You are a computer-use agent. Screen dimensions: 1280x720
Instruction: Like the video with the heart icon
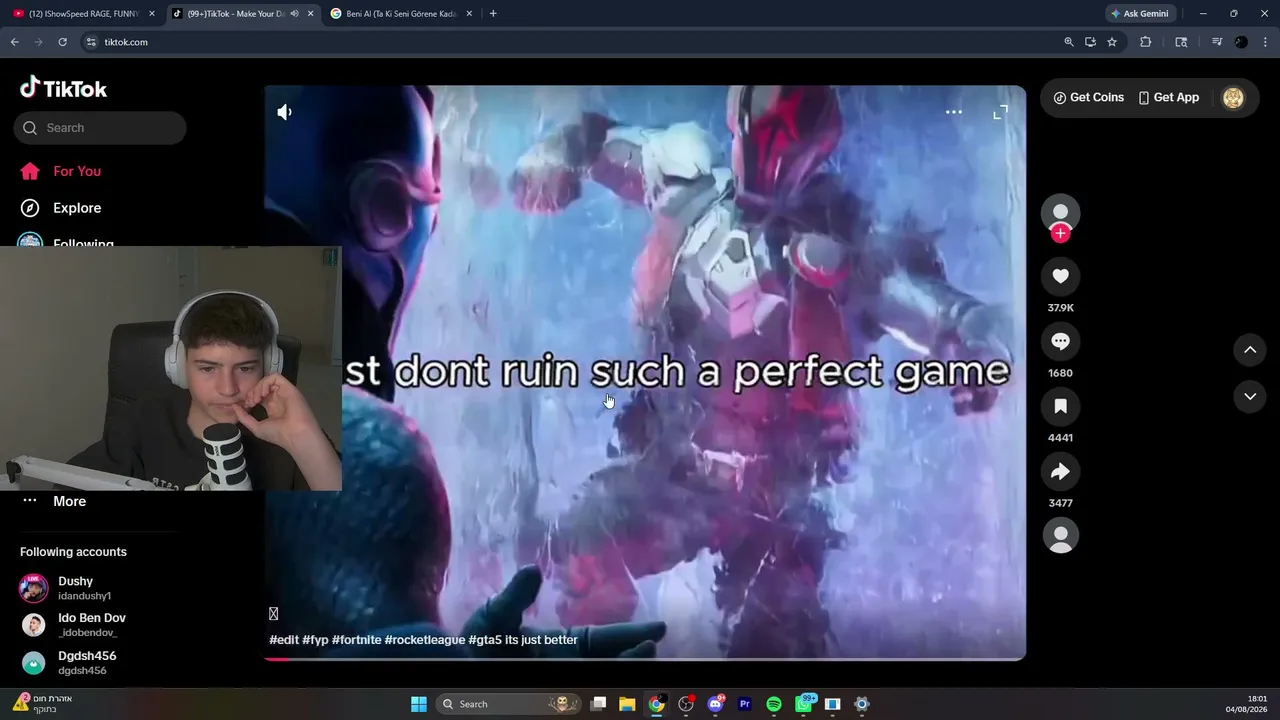coord(1061,276)
